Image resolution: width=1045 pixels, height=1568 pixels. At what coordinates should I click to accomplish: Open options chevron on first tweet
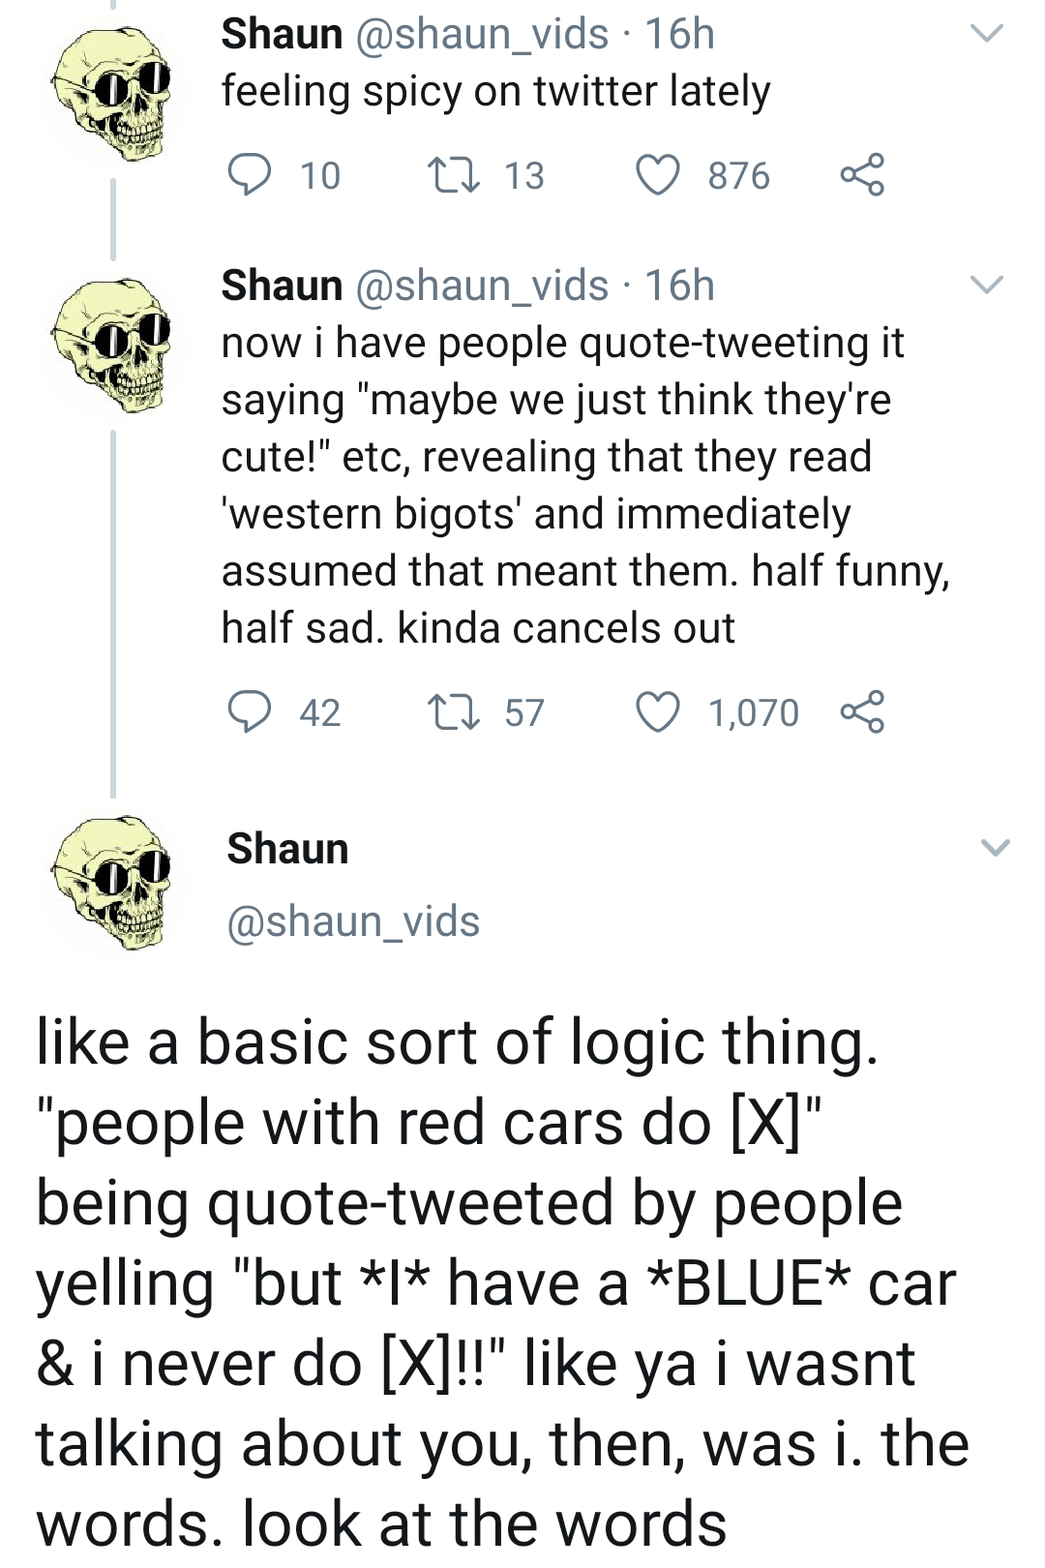pyautogui.click(x=986, y=34)
